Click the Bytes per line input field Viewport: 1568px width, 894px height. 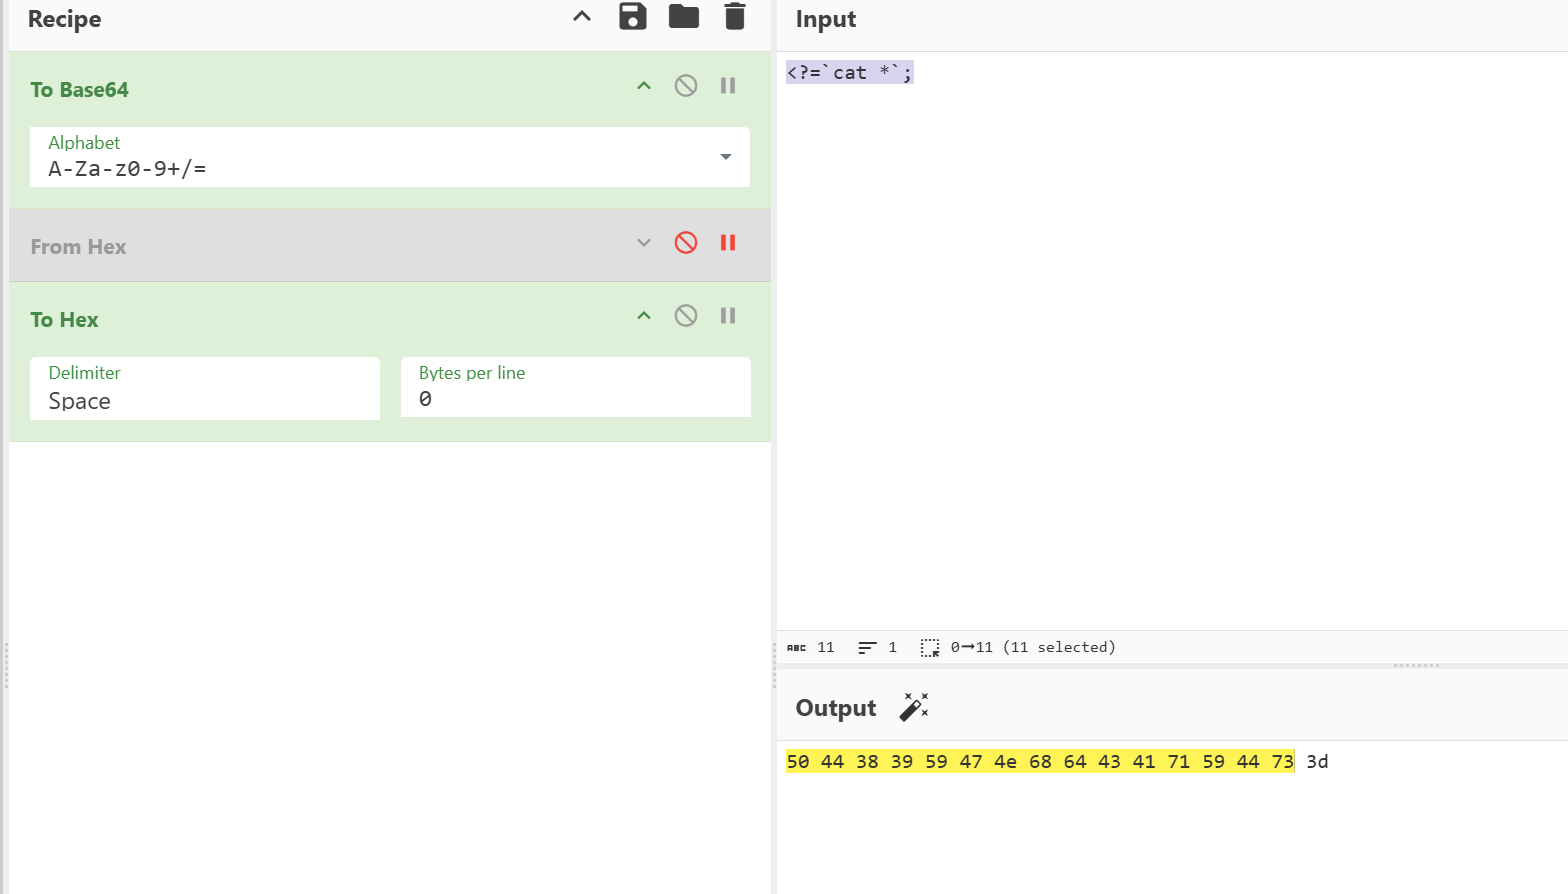point(575,399)
